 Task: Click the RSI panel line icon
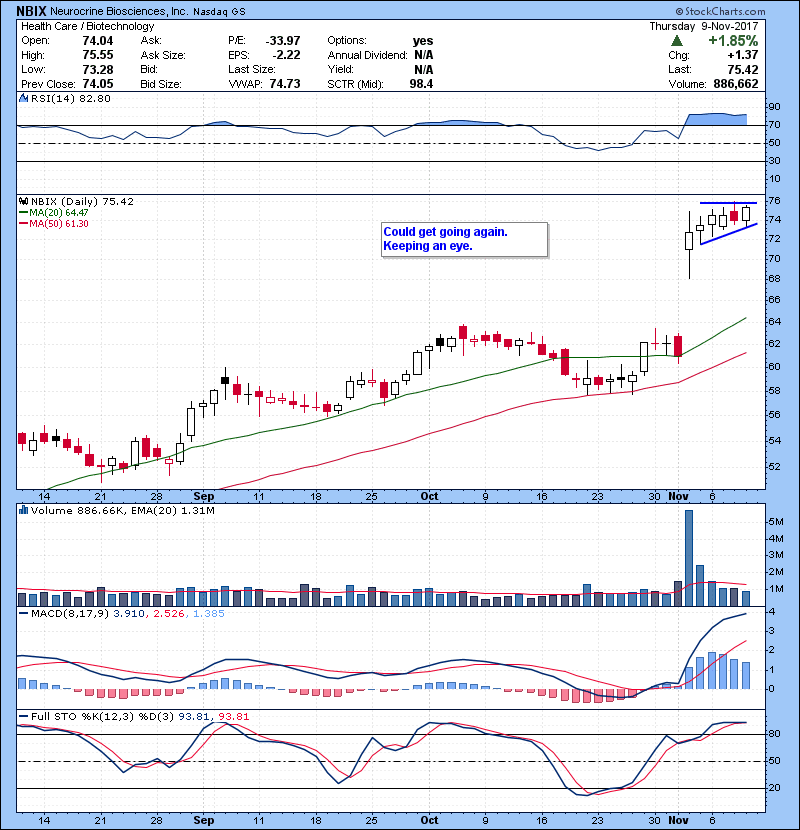[23, 98]
